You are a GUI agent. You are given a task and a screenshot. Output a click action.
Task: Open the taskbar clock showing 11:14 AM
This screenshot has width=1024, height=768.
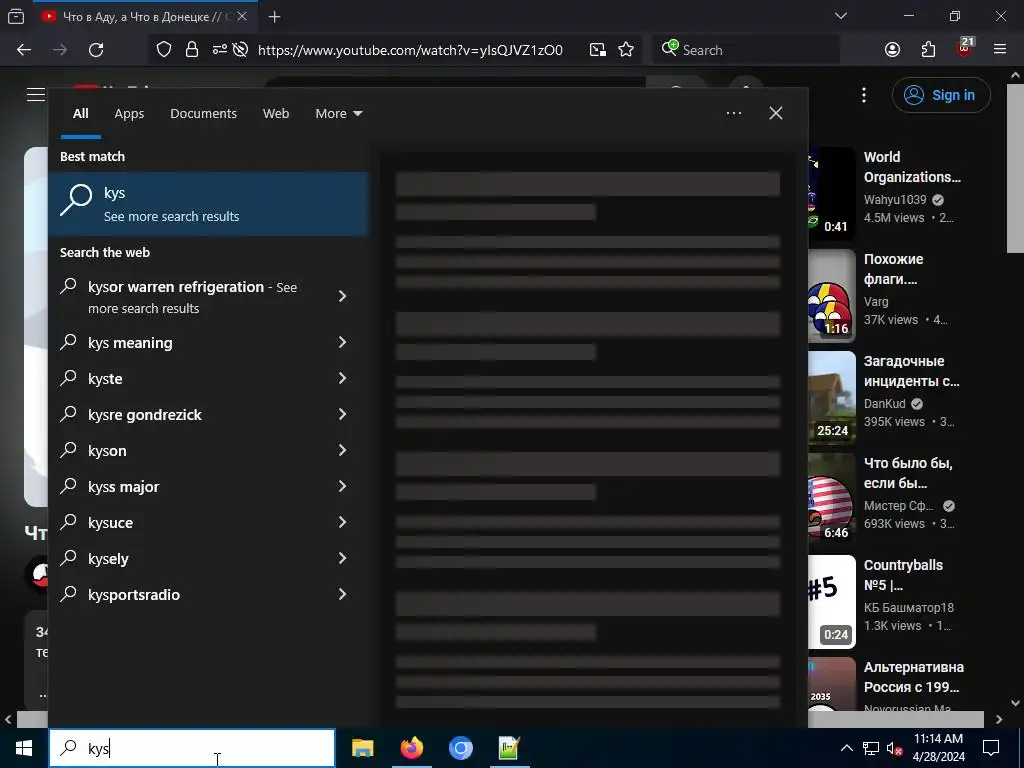tap(938, 748)
